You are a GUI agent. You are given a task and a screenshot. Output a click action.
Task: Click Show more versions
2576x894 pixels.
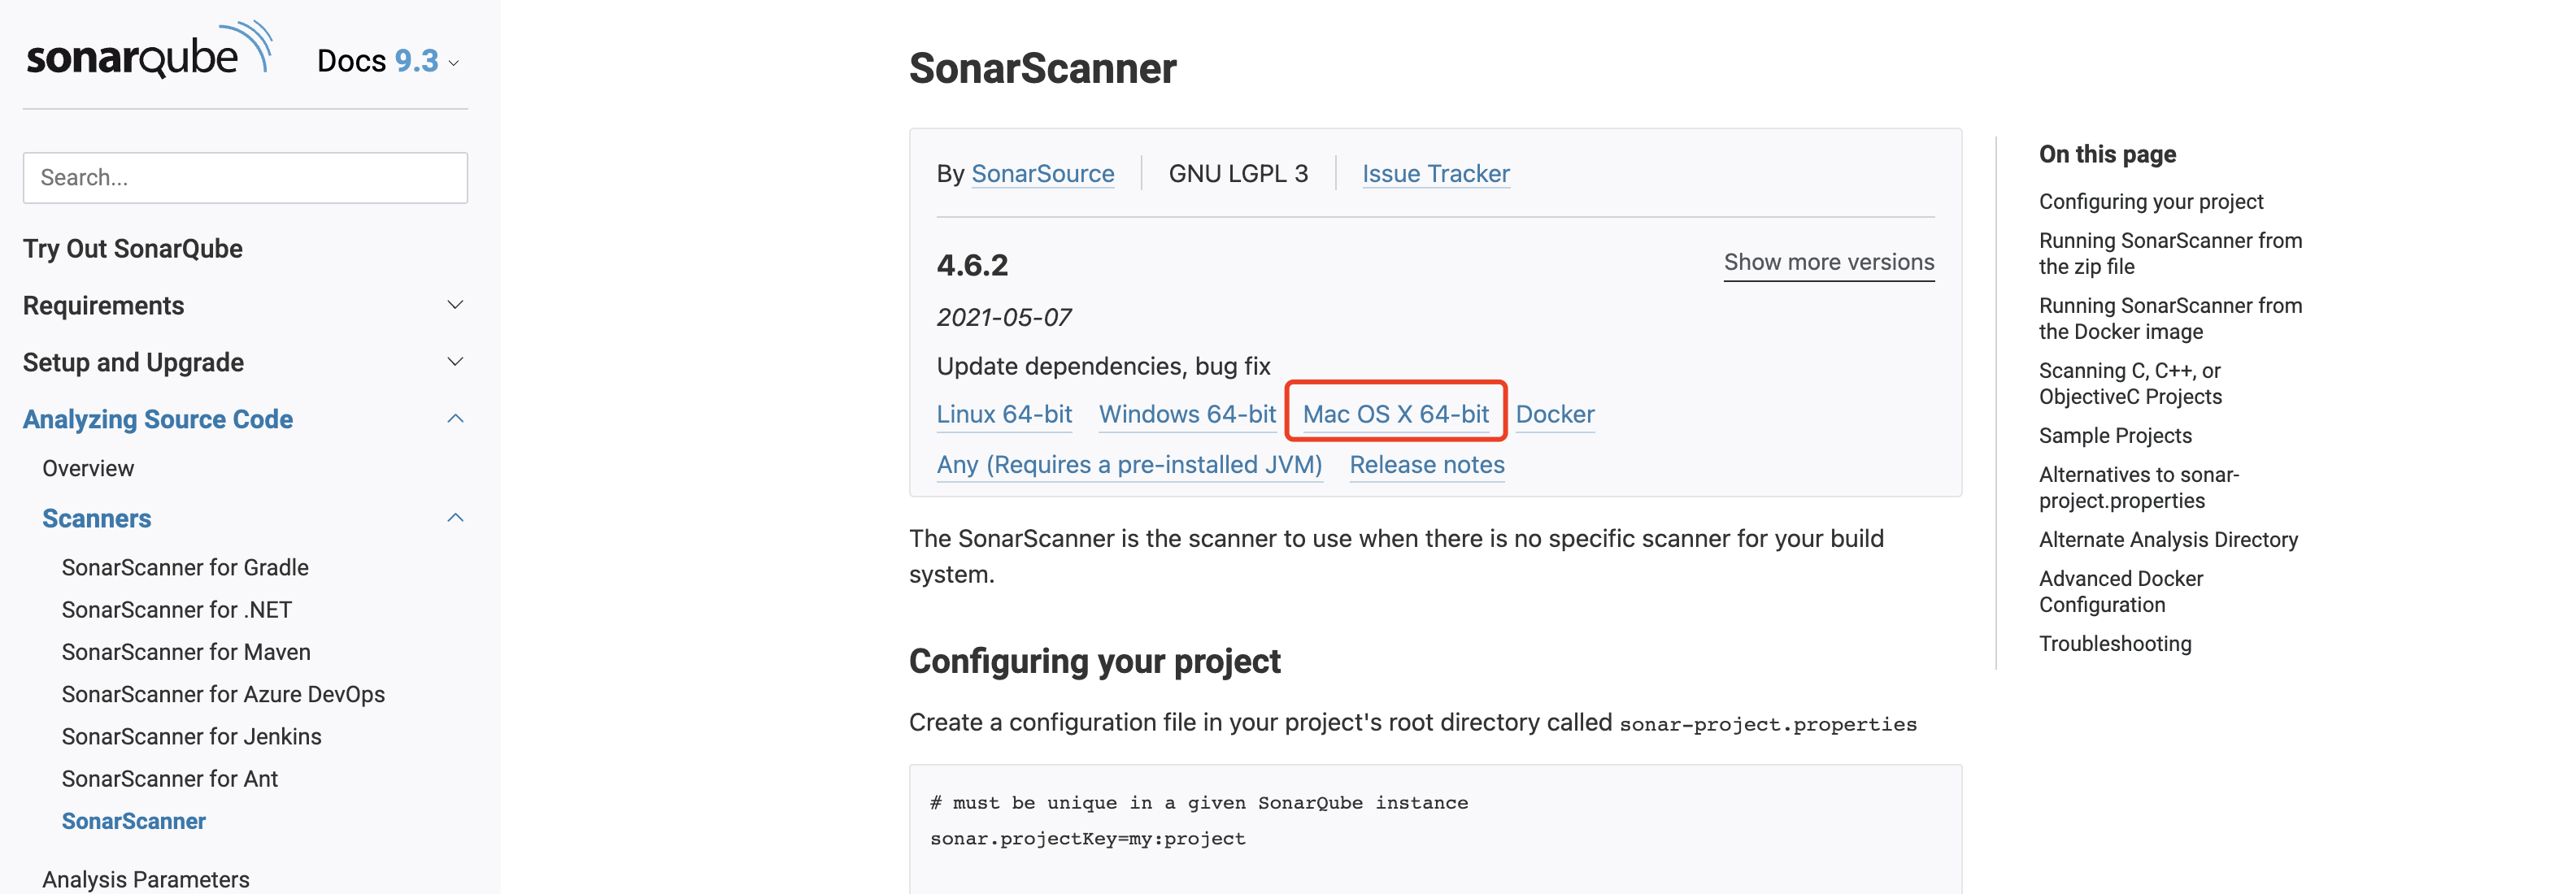(x=1829, y=261)
